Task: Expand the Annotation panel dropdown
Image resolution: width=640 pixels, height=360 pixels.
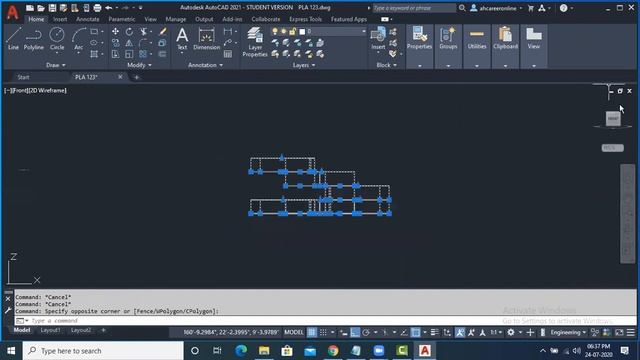Action: pyautogui.click(x=205, y=65)
